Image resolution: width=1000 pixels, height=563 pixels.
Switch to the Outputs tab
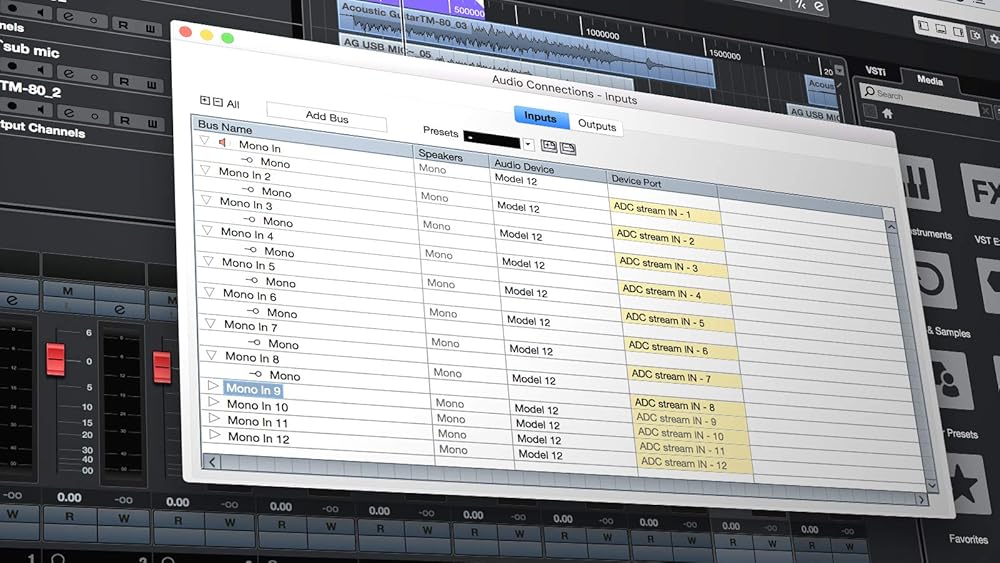597,126
